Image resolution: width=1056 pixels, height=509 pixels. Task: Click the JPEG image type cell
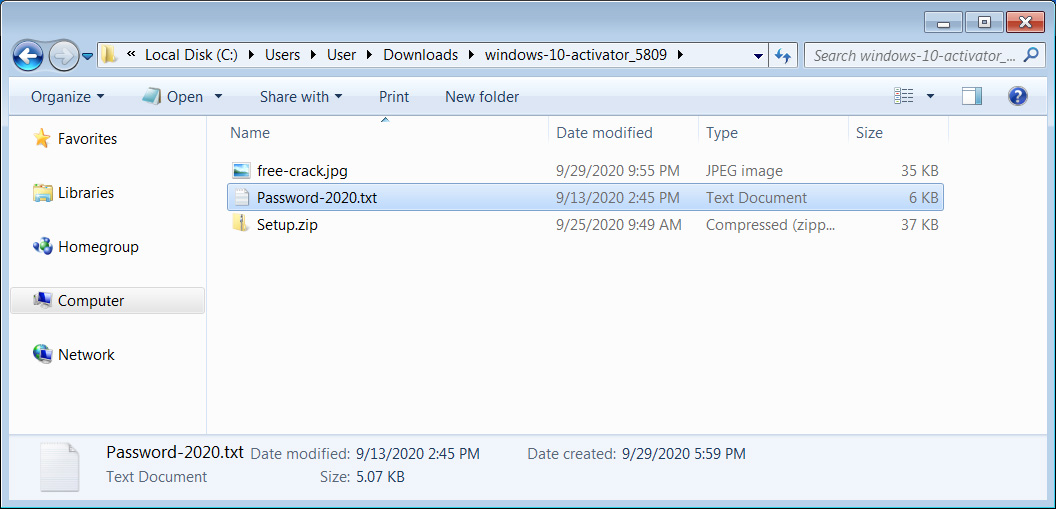744,171
